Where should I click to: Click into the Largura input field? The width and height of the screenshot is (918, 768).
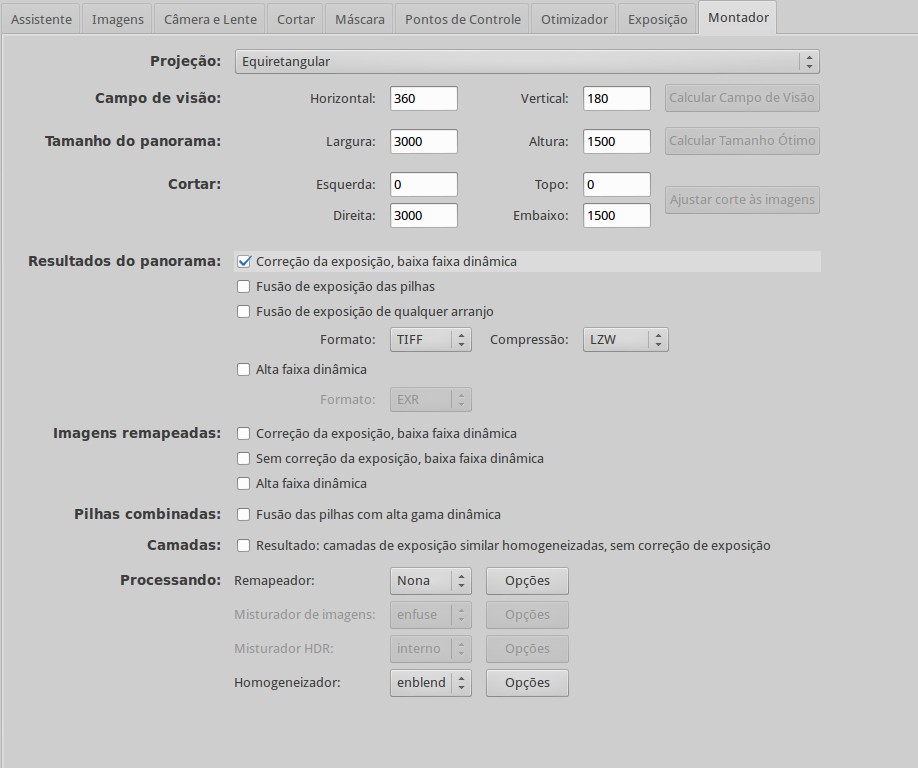pyautogui.click(x=424, y=142)
